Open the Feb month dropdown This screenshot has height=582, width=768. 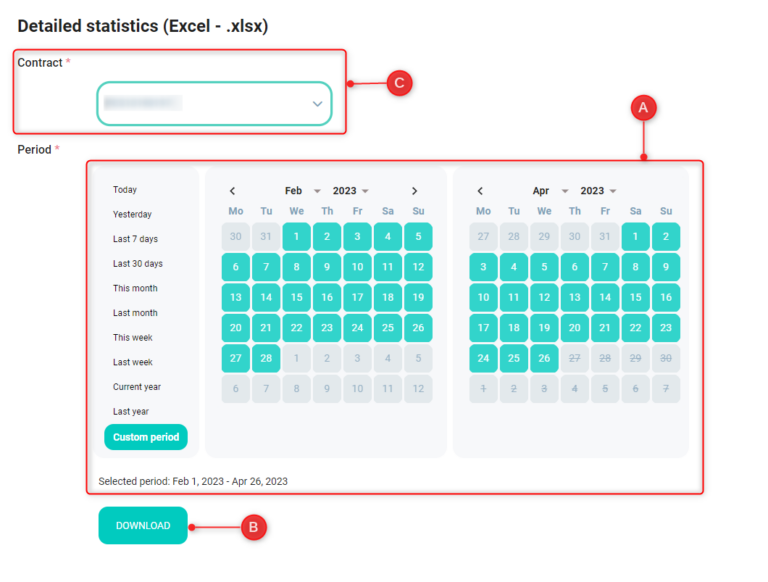click(302, 191)
